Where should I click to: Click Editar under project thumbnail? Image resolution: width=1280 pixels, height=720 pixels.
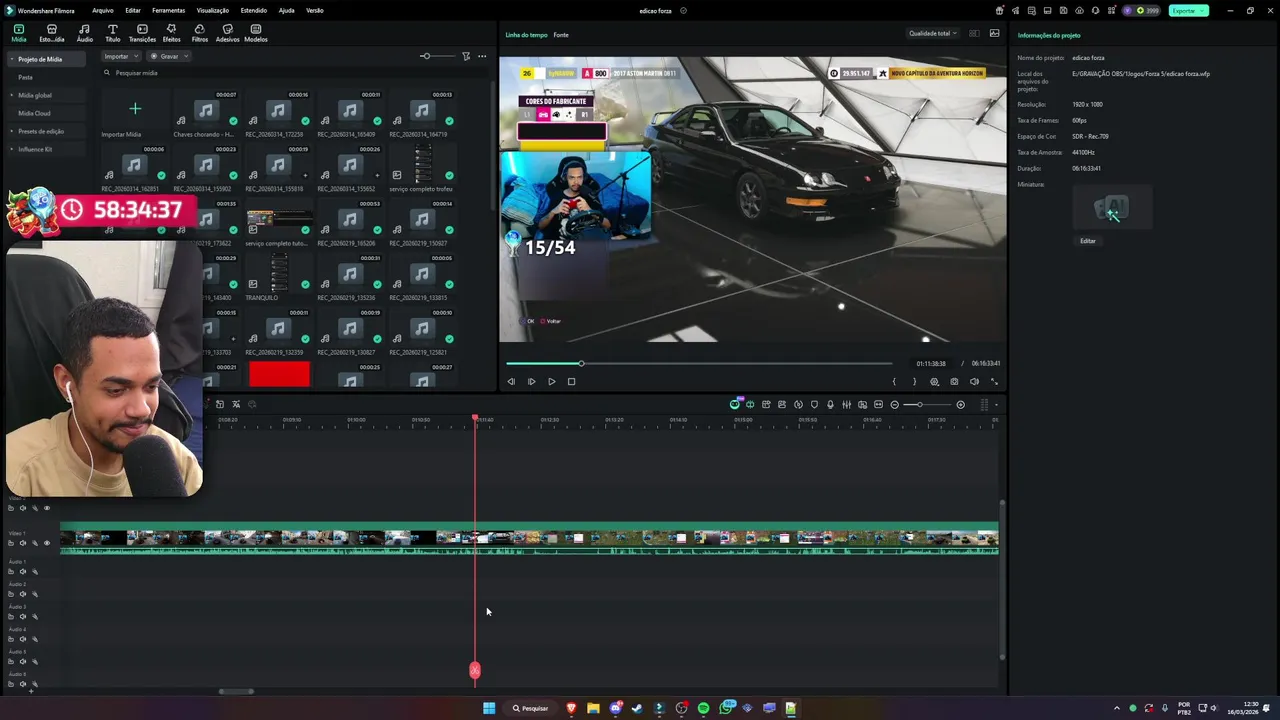pyautogui.click(x=1088, y=241)
